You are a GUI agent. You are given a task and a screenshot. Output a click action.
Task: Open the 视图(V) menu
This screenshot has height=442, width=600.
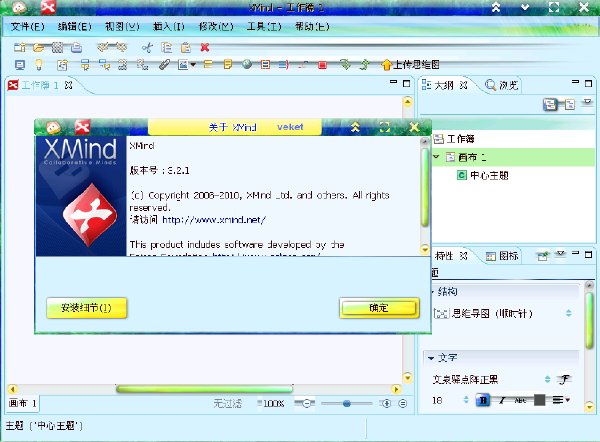(122, 26)
